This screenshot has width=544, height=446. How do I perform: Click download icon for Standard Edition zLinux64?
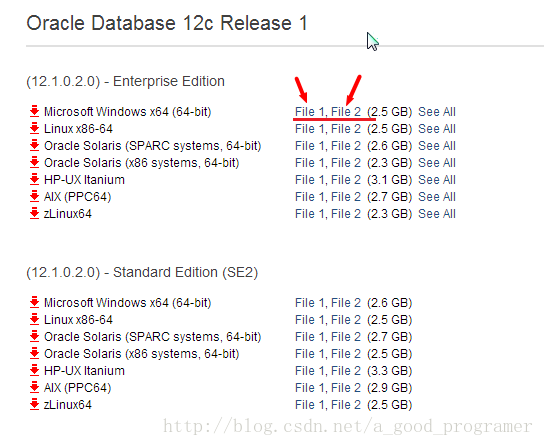click(34, 404)
